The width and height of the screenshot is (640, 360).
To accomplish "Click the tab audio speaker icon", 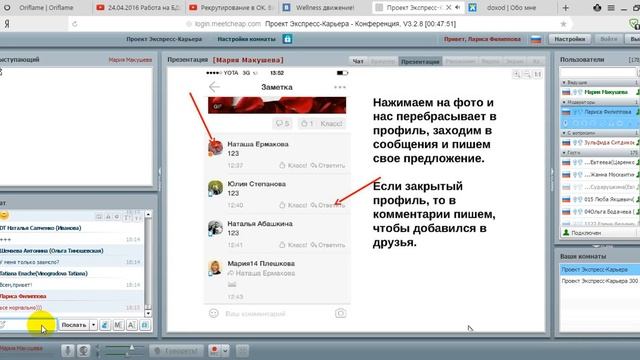I will point(458,7).
